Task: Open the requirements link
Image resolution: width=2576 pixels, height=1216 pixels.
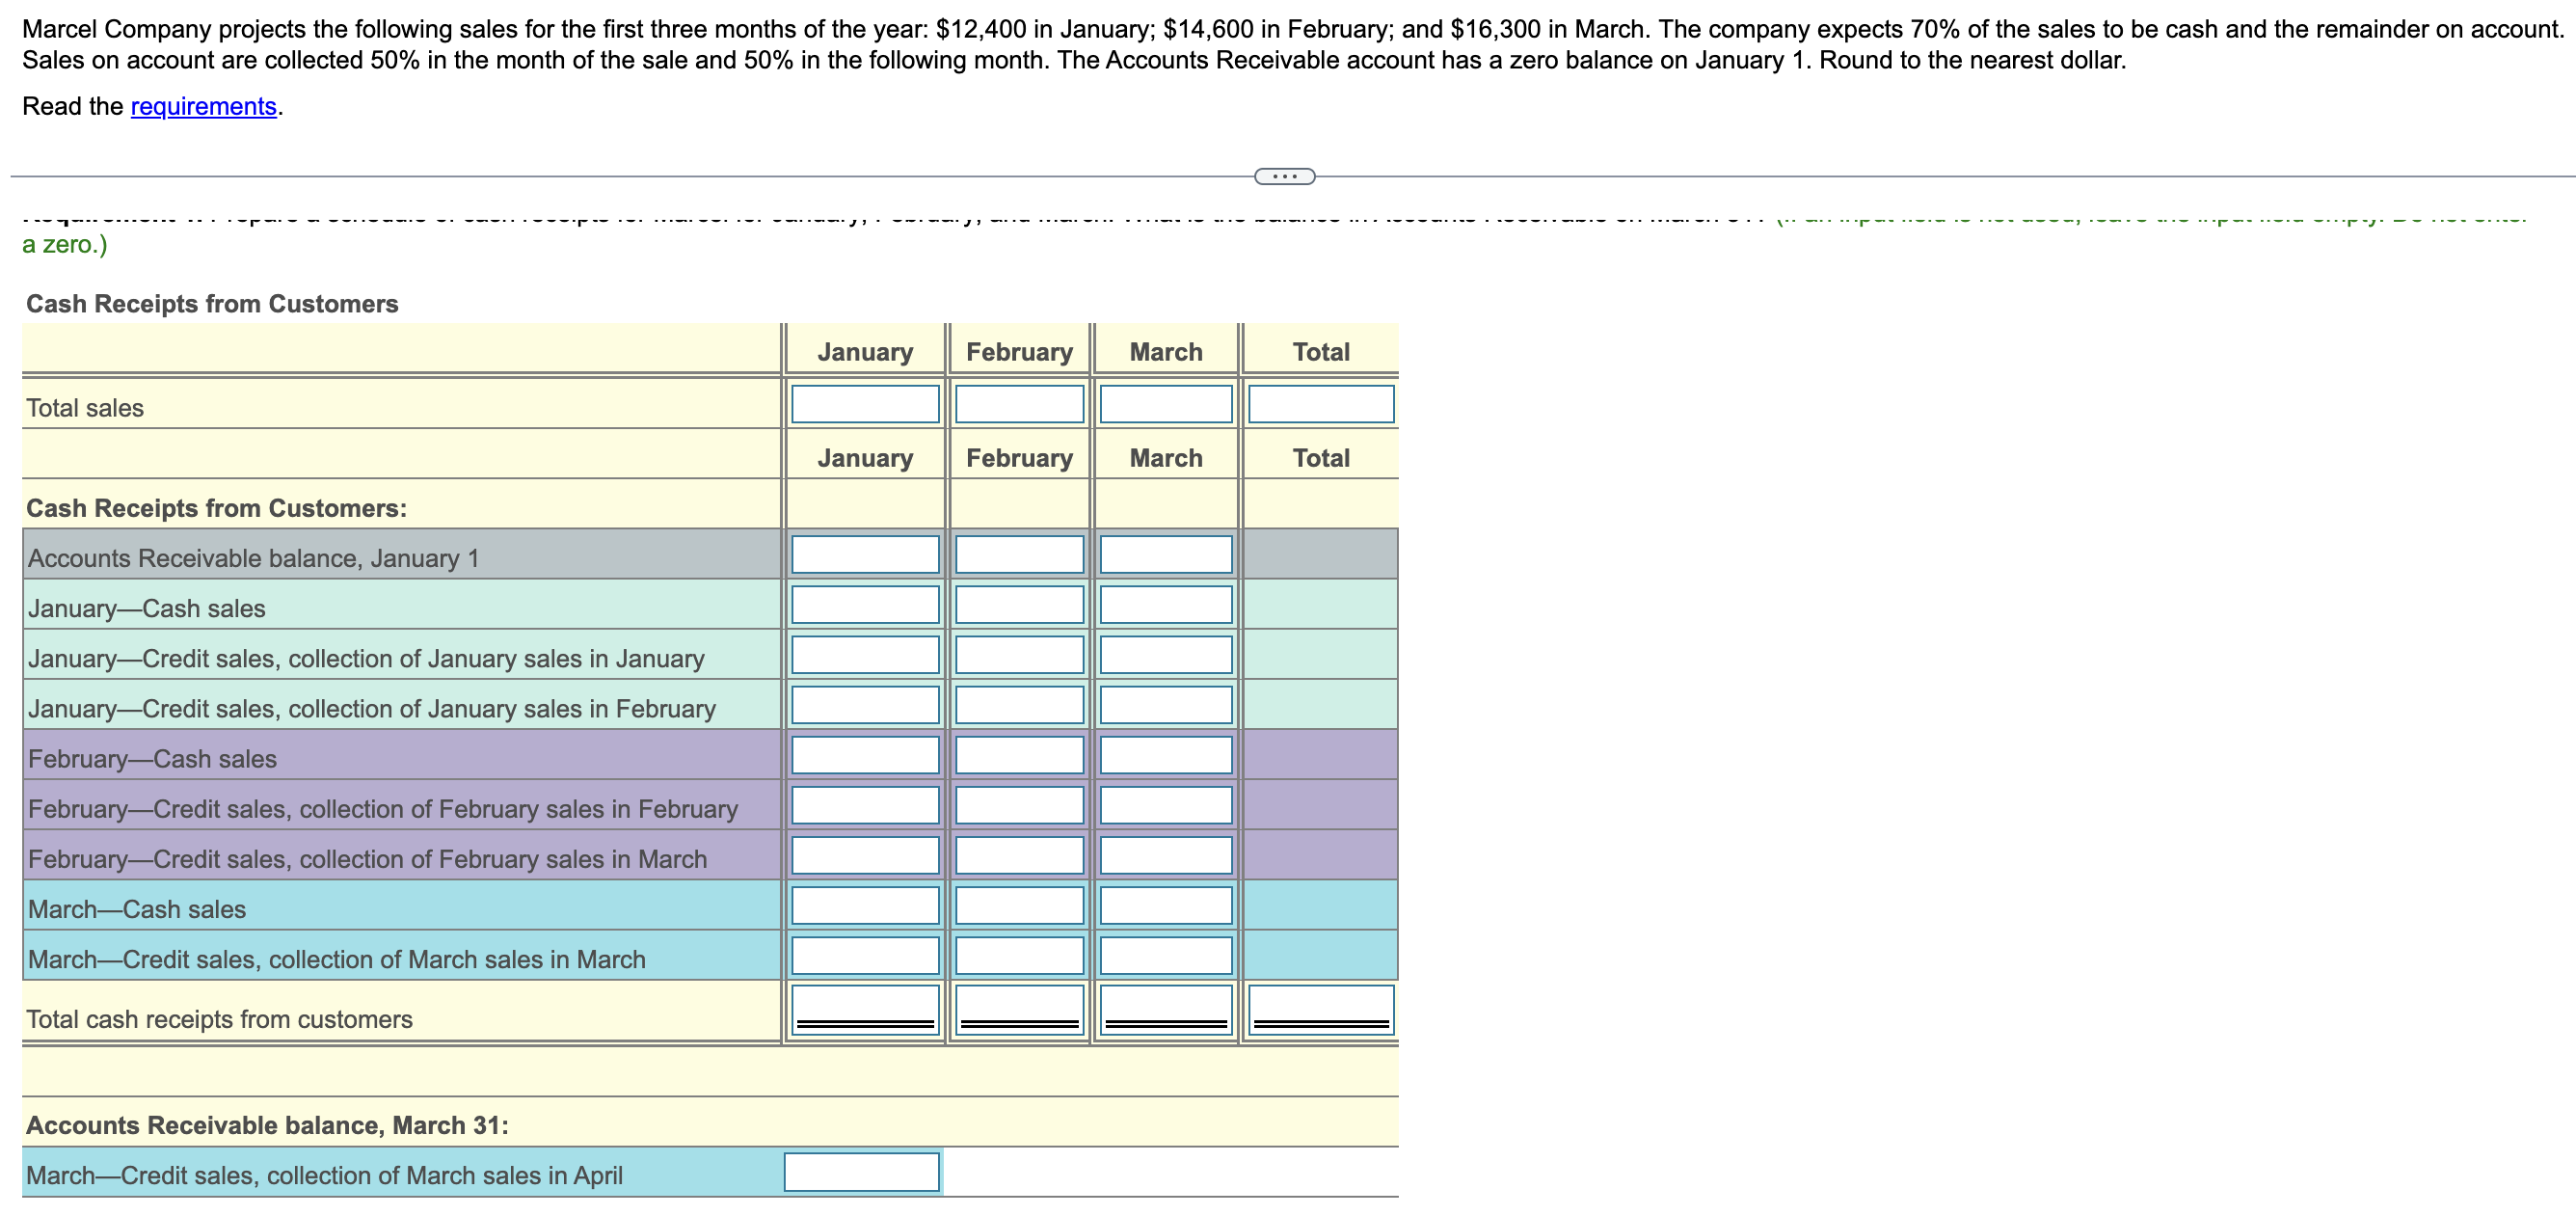Action: [203, 106]
